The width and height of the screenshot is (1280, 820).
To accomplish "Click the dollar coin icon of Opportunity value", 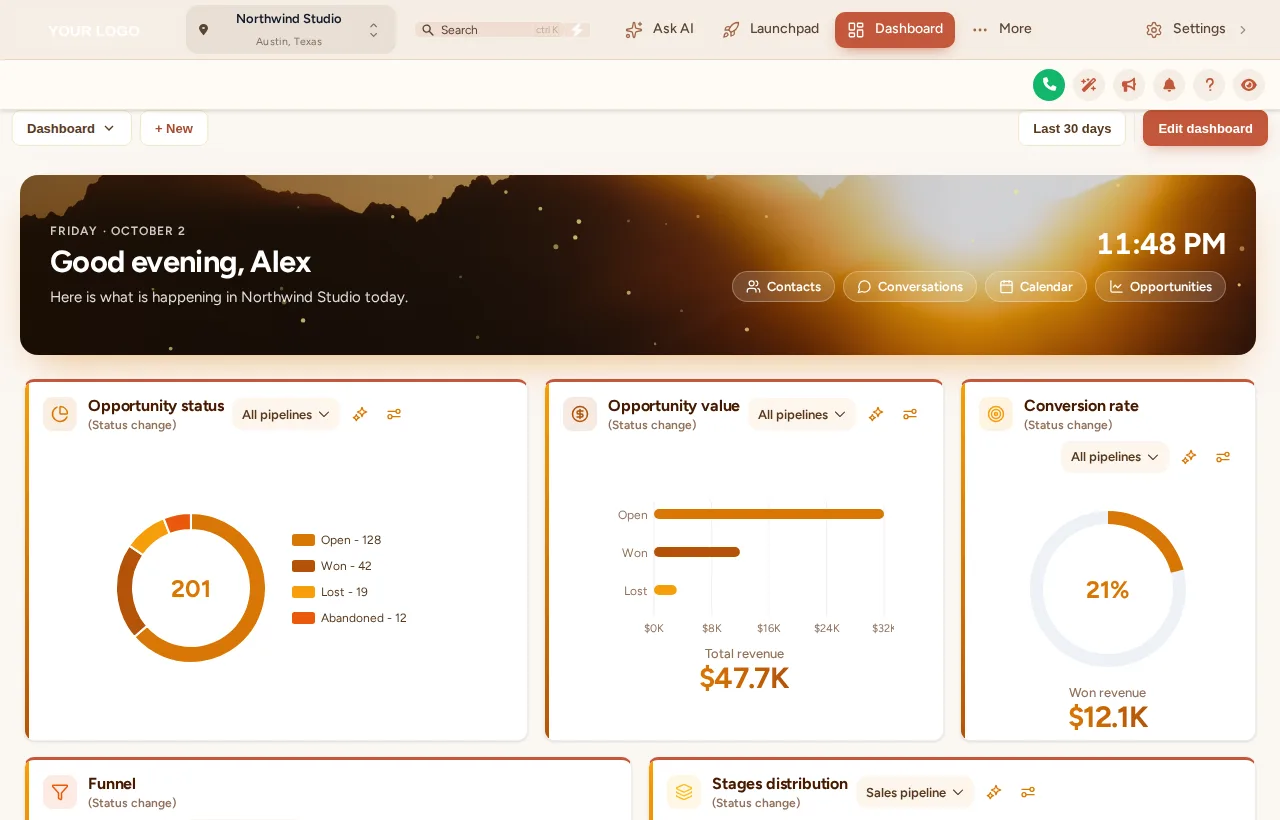I will pyautogui.click(x=580, y=414).
